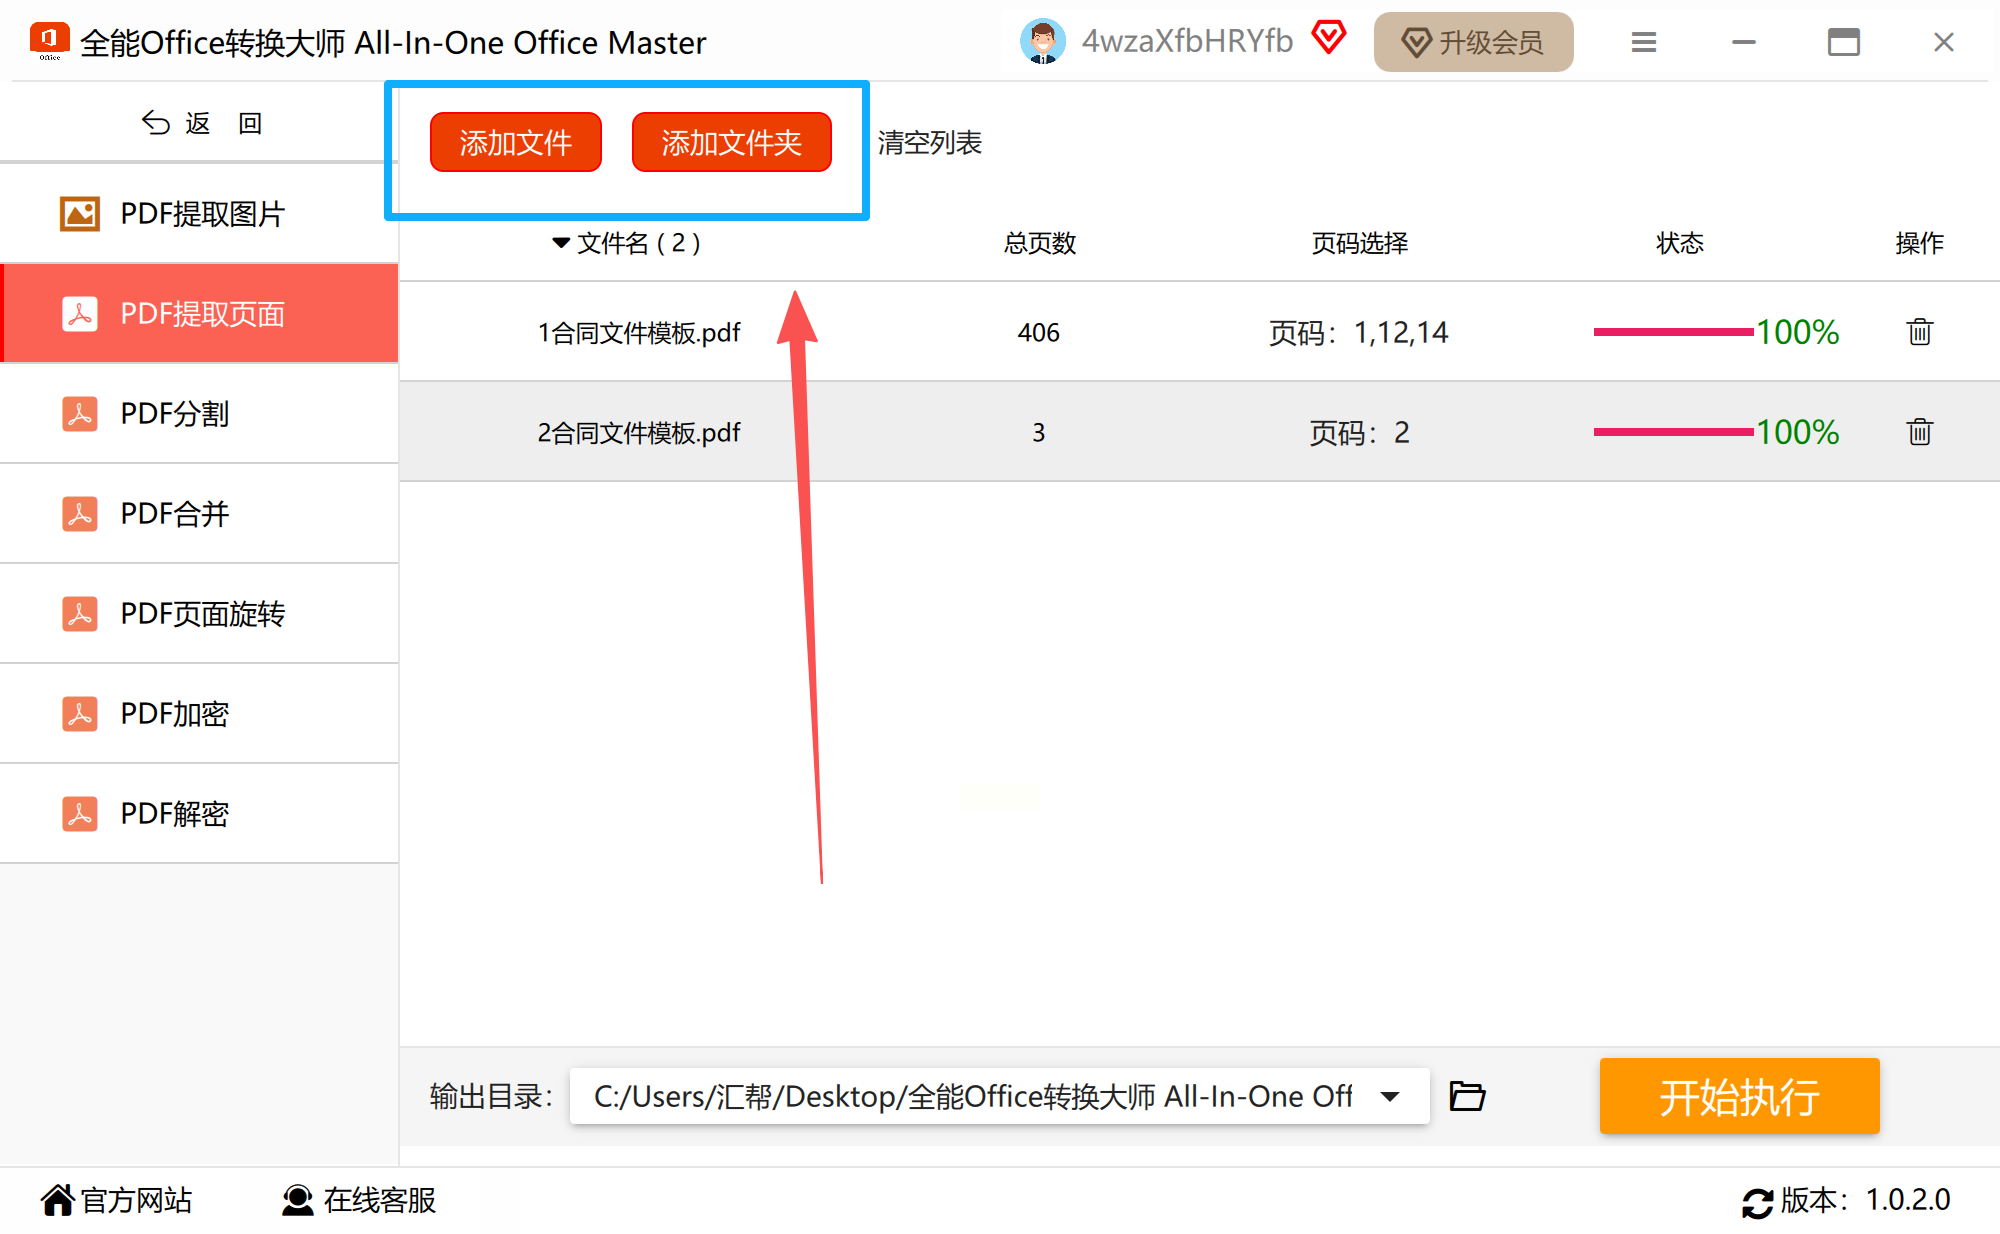Delete 1合同文件模板.pdf with trash icon

pos(1919,332)
